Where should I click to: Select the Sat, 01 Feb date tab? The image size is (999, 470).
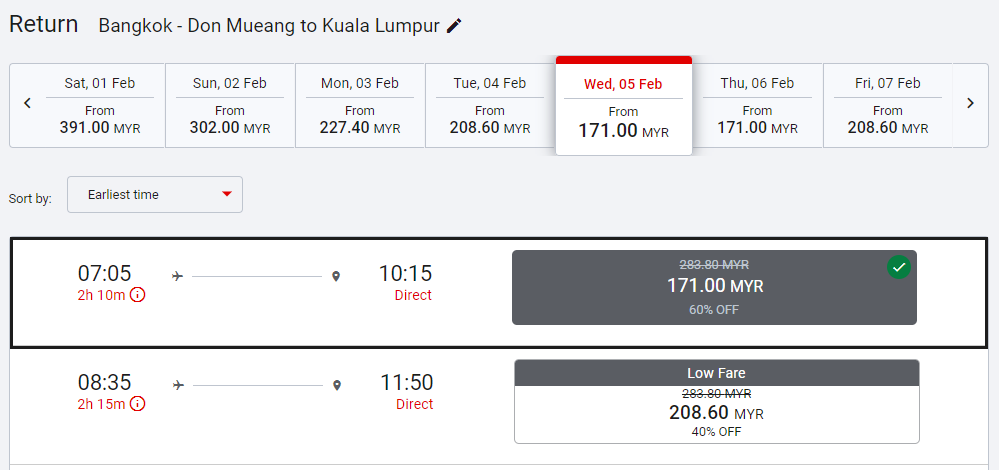coord(100,106)
